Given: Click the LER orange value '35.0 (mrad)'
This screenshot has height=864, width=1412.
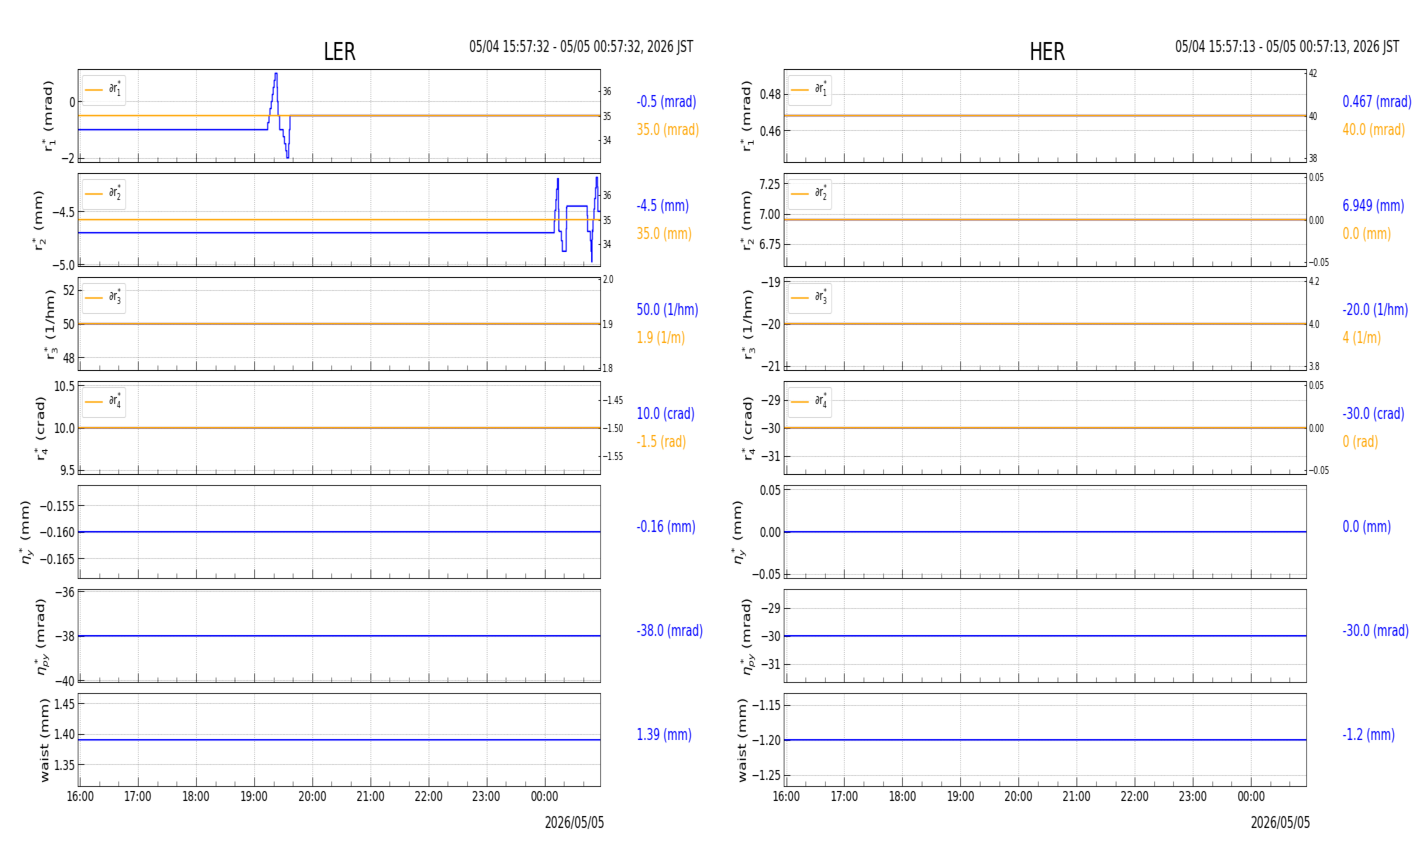Looking at the screenshot, I should (x=668, y=130).
